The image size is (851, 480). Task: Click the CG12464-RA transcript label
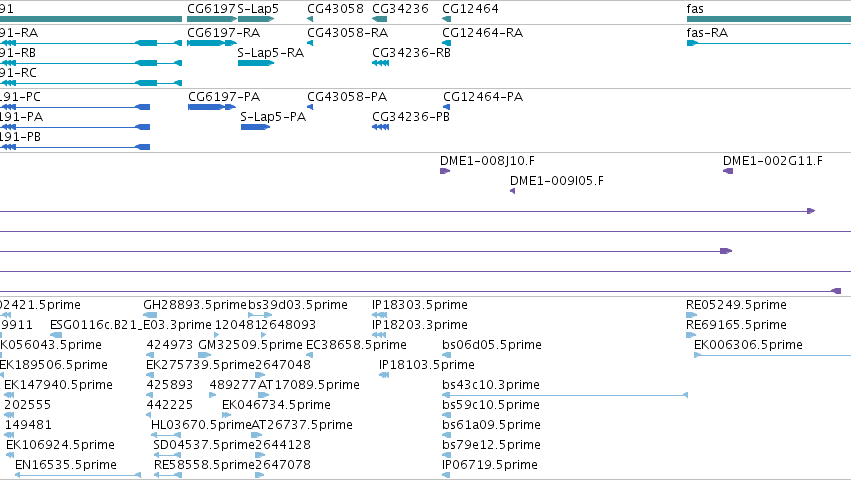click(x=482, y=33)
